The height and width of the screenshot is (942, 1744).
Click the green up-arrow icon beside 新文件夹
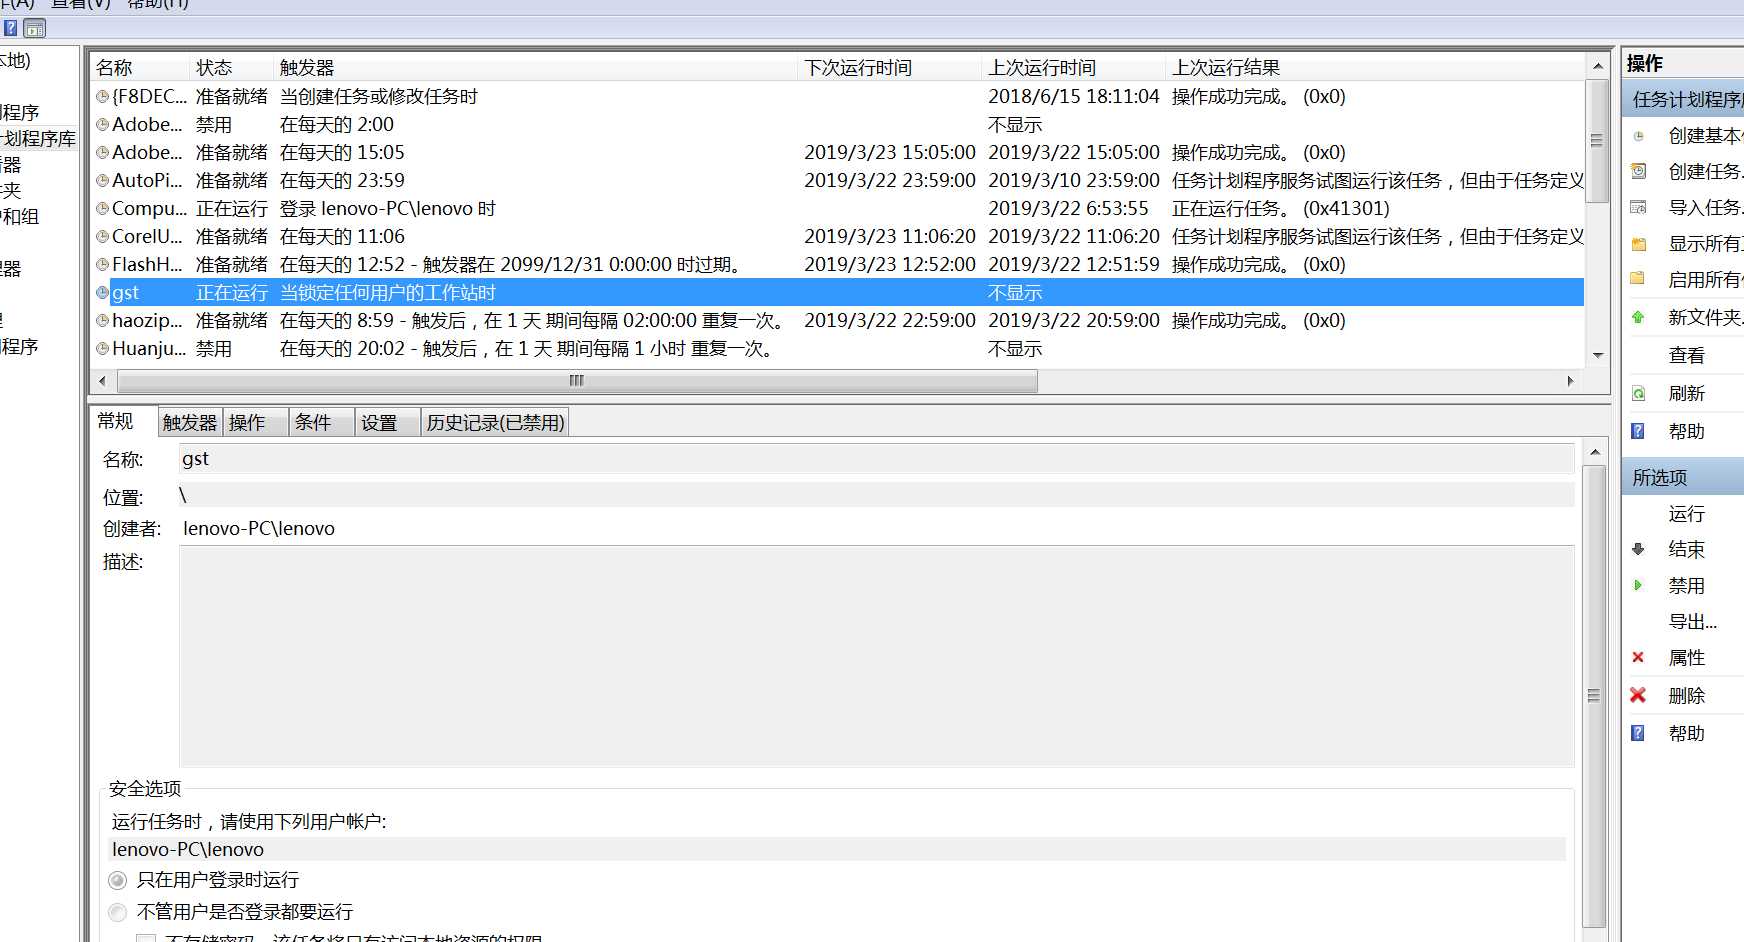pos(1638,317)
